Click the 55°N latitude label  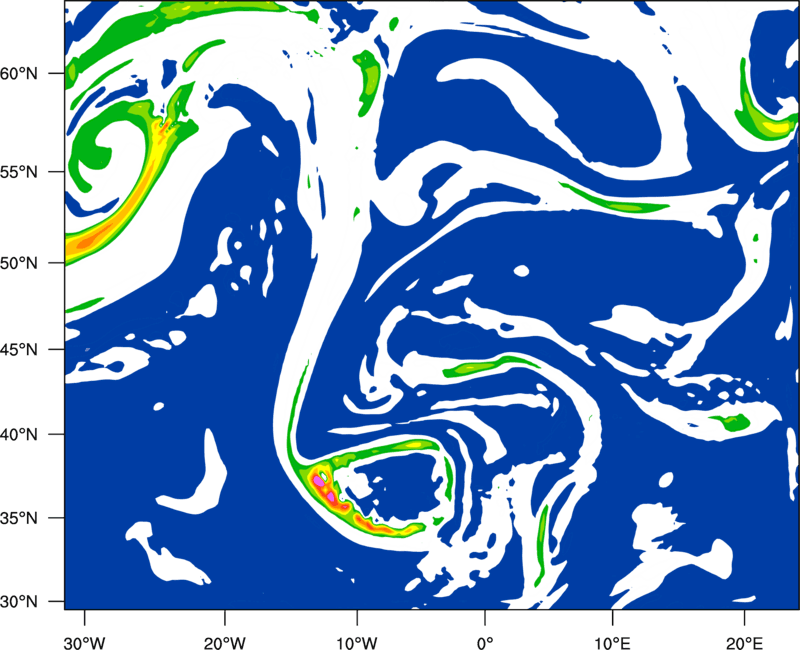pos(21,172)
